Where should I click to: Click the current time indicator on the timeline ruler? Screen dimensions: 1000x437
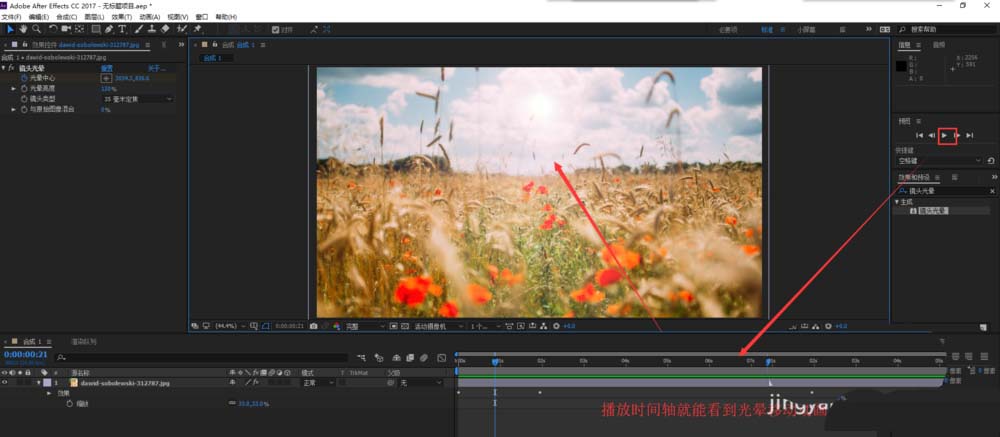point(494,360)
